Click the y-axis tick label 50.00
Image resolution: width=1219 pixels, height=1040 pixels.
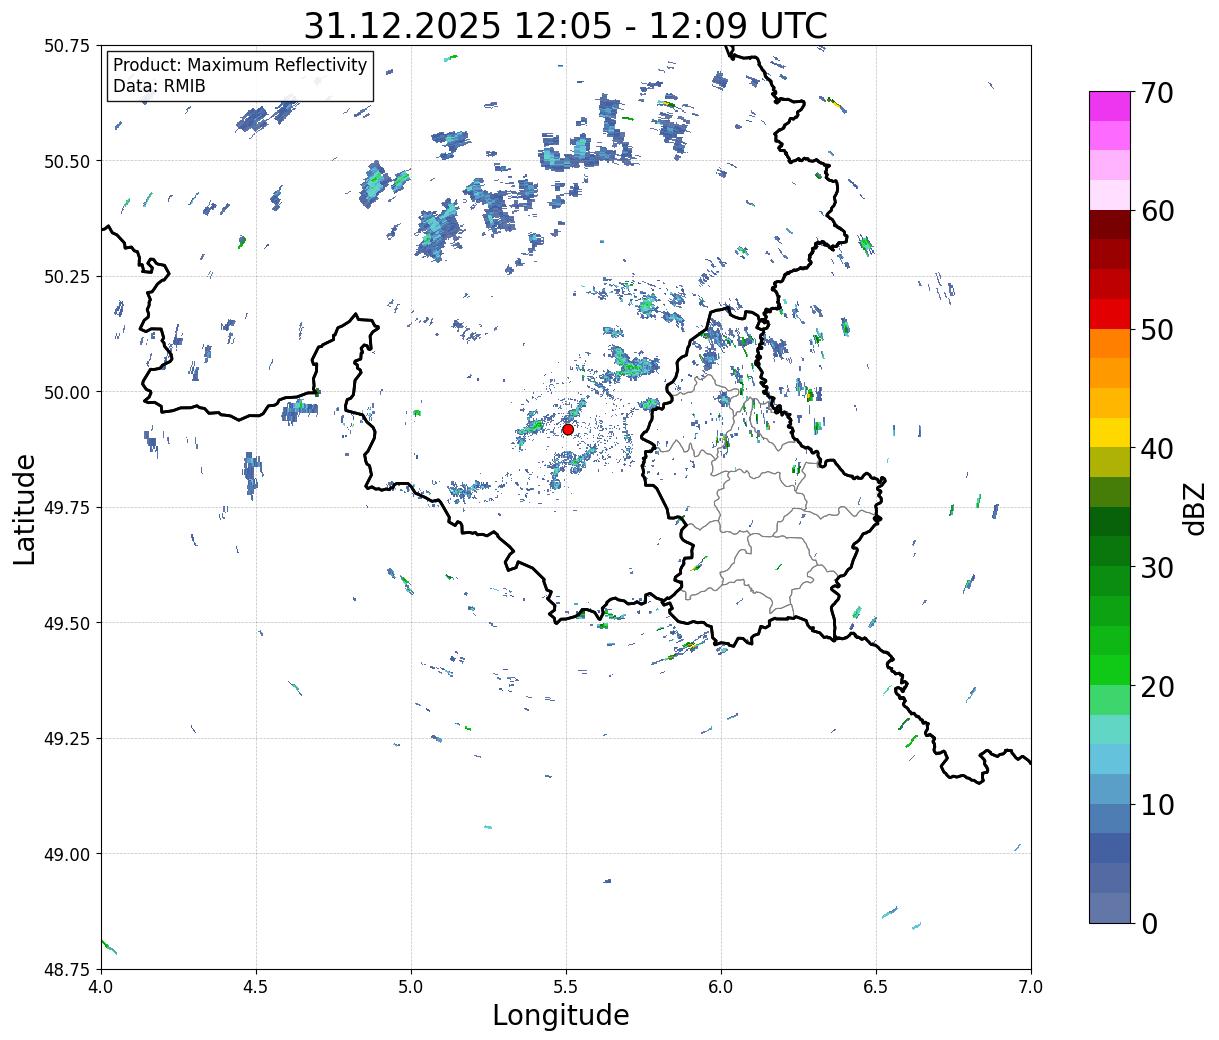point(67,392)
